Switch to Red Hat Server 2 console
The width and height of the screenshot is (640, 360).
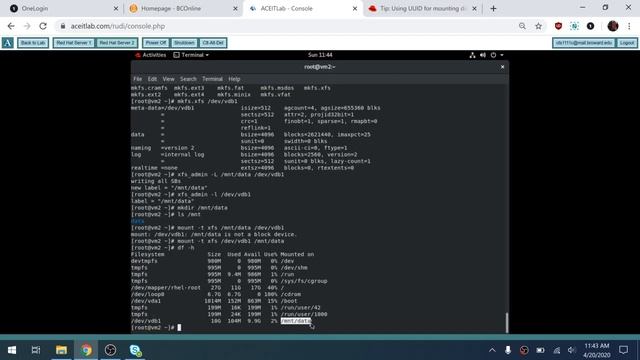(x=117, y=43)
